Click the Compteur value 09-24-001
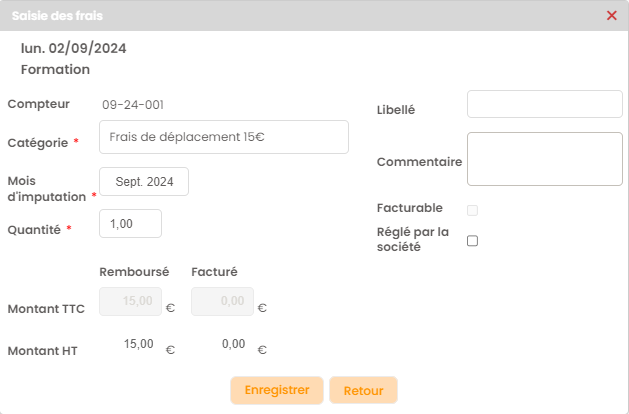 click(x=133, y=104)
